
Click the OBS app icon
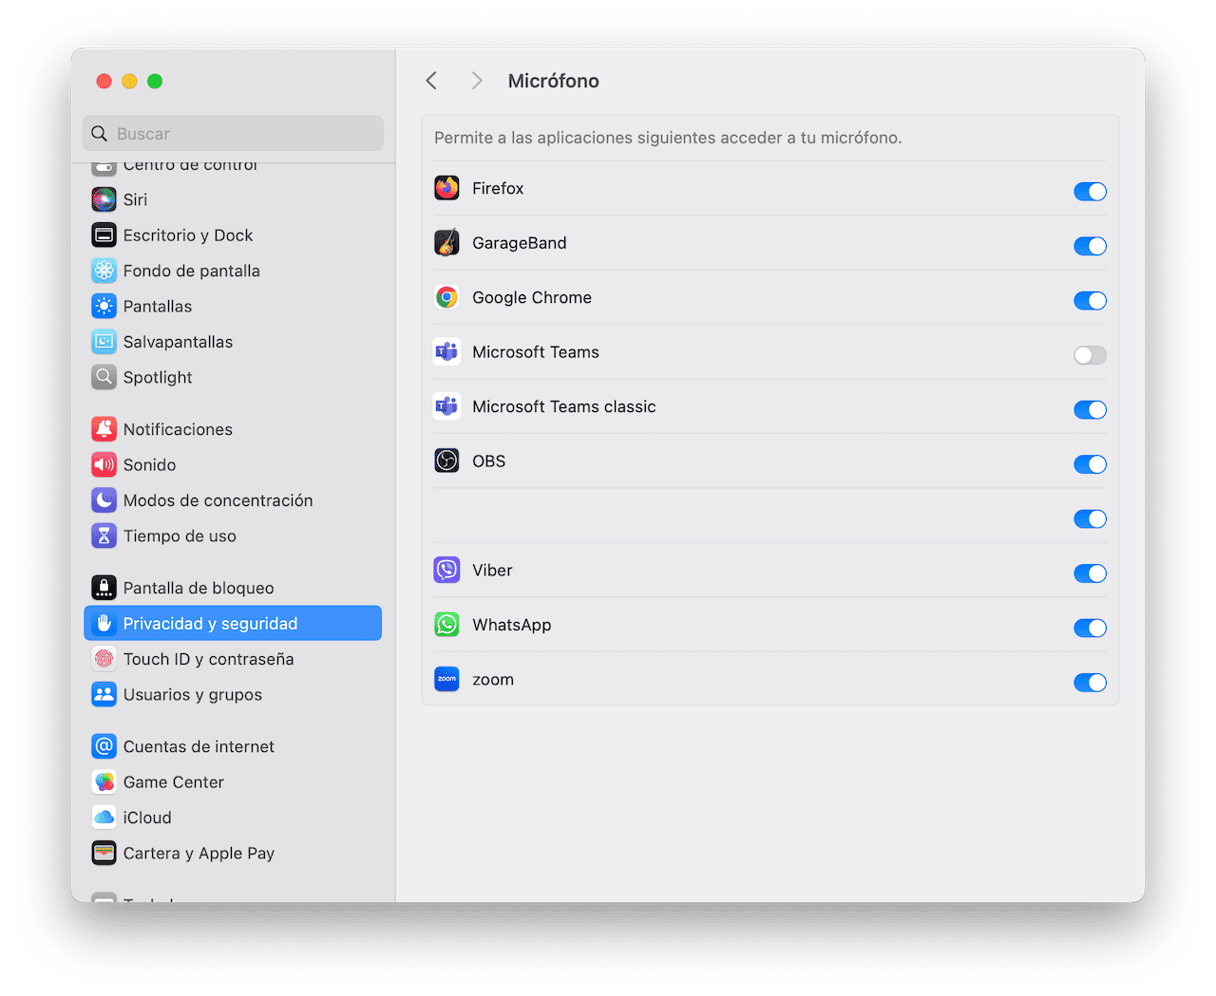point(446,461)
